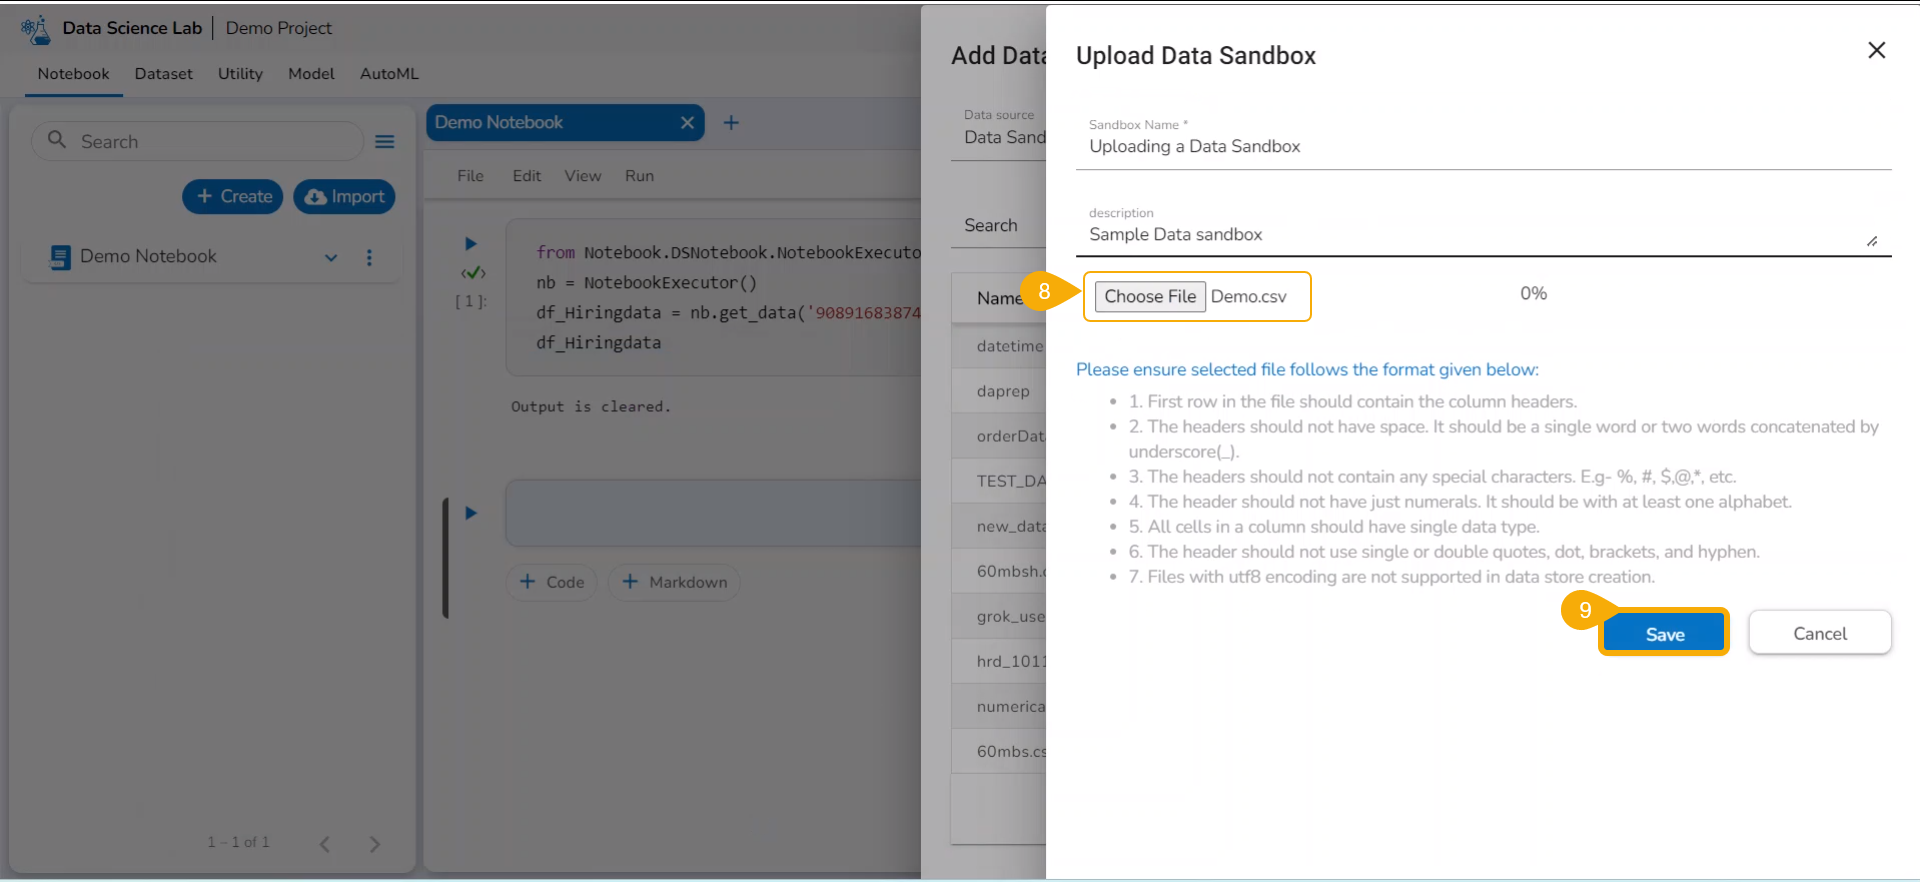The image size is (1920, 882).
Task: Add a new notebook tab with plus
Action: click(x=731, y=123)
